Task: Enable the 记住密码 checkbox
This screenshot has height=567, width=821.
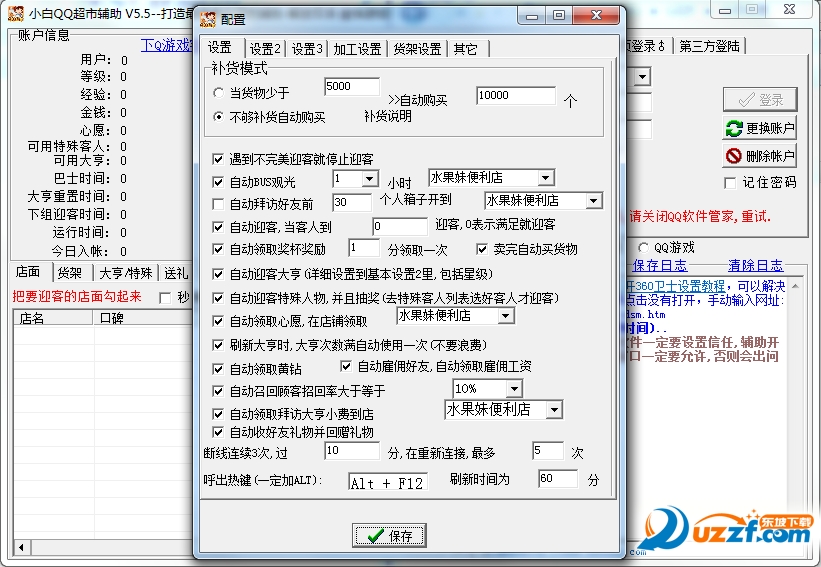Action: coord(730,183)
